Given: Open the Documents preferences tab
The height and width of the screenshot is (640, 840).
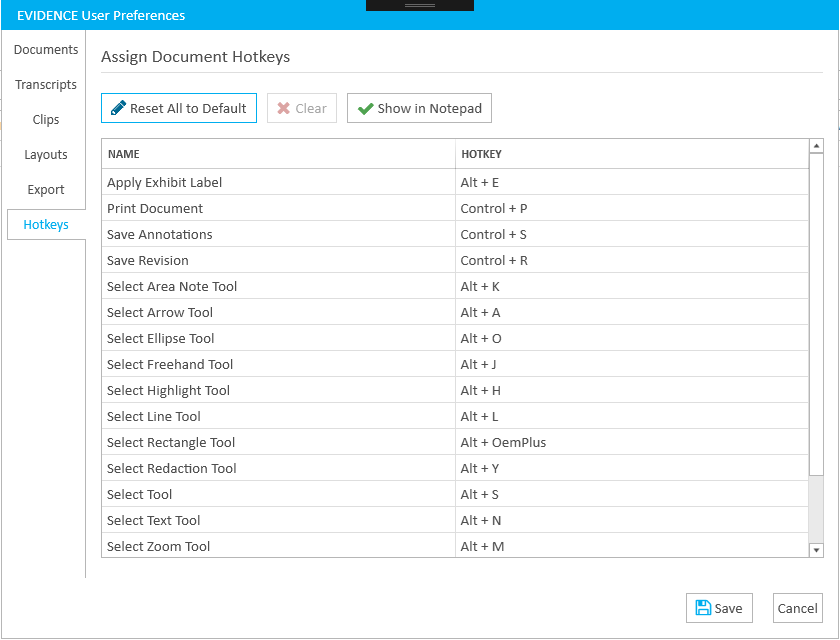Looking at the screenshot, I should click(46, 50).
